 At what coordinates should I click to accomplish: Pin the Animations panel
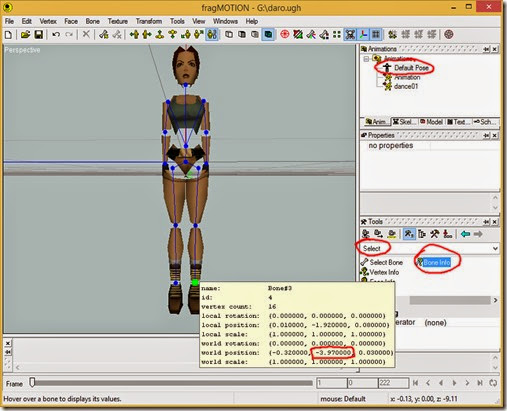click(487, 49)
